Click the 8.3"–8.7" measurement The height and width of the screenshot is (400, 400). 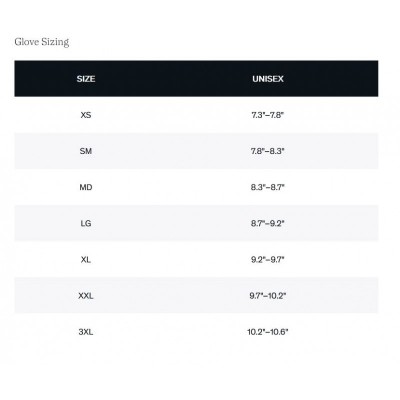[x=268, y=187]
